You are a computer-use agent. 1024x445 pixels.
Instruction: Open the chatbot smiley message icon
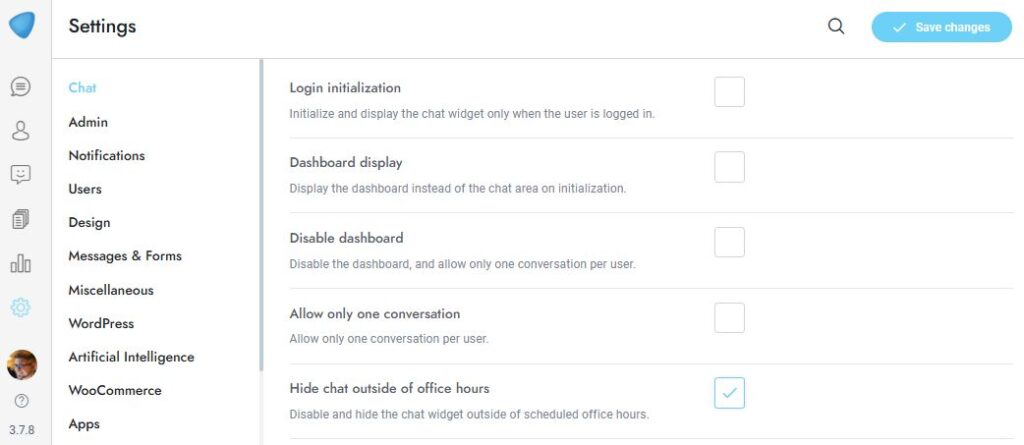click(x=21, y=174)
